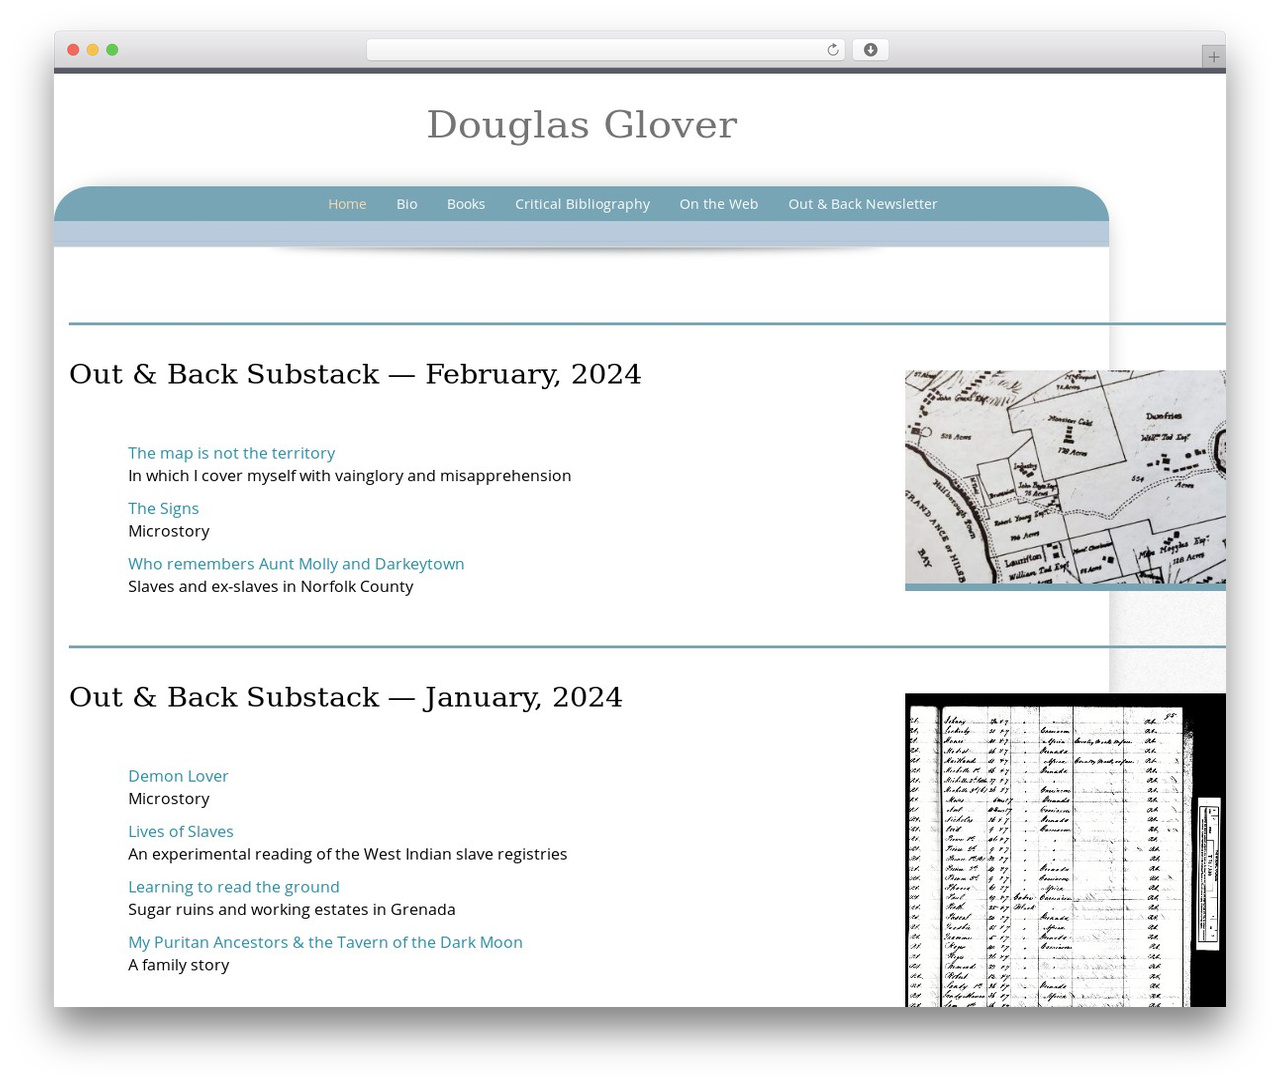Click 'Sugar ruins and working estates in Grenada'
The image size is (1280, 1084).
click(292, 910)
